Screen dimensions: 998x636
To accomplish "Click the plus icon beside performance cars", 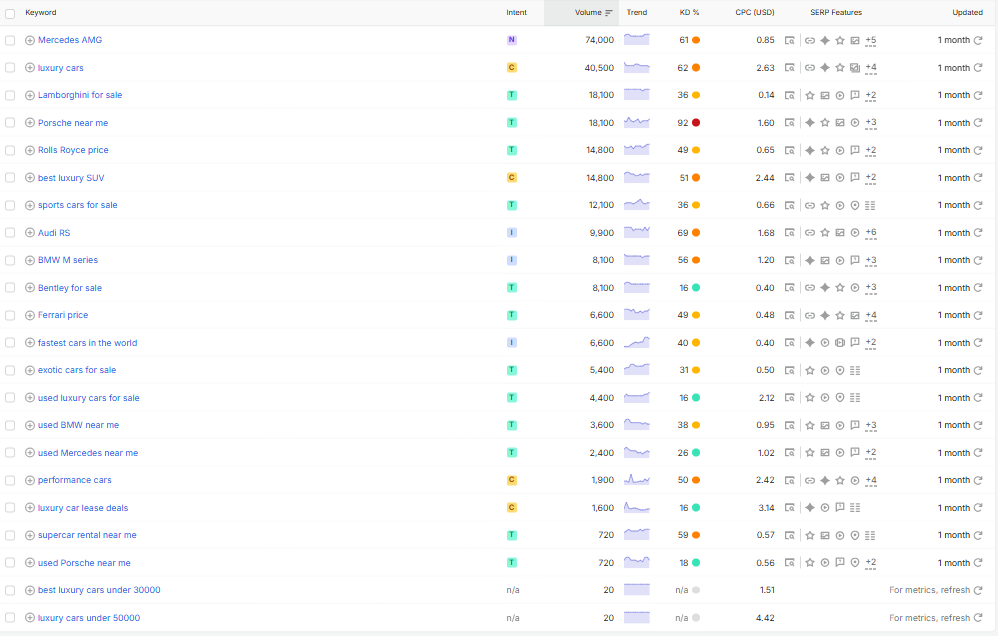I will click(30, 480).
